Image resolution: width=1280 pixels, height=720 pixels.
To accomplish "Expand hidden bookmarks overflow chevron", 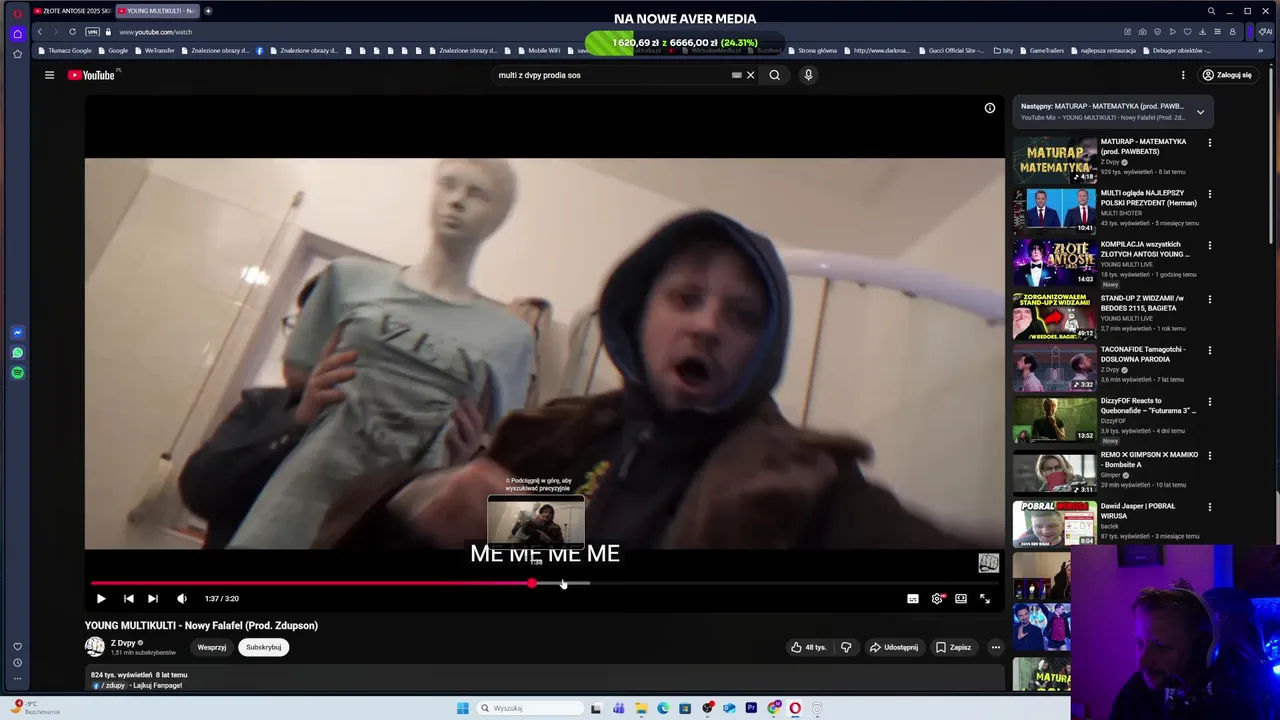I will [1262, 50].
